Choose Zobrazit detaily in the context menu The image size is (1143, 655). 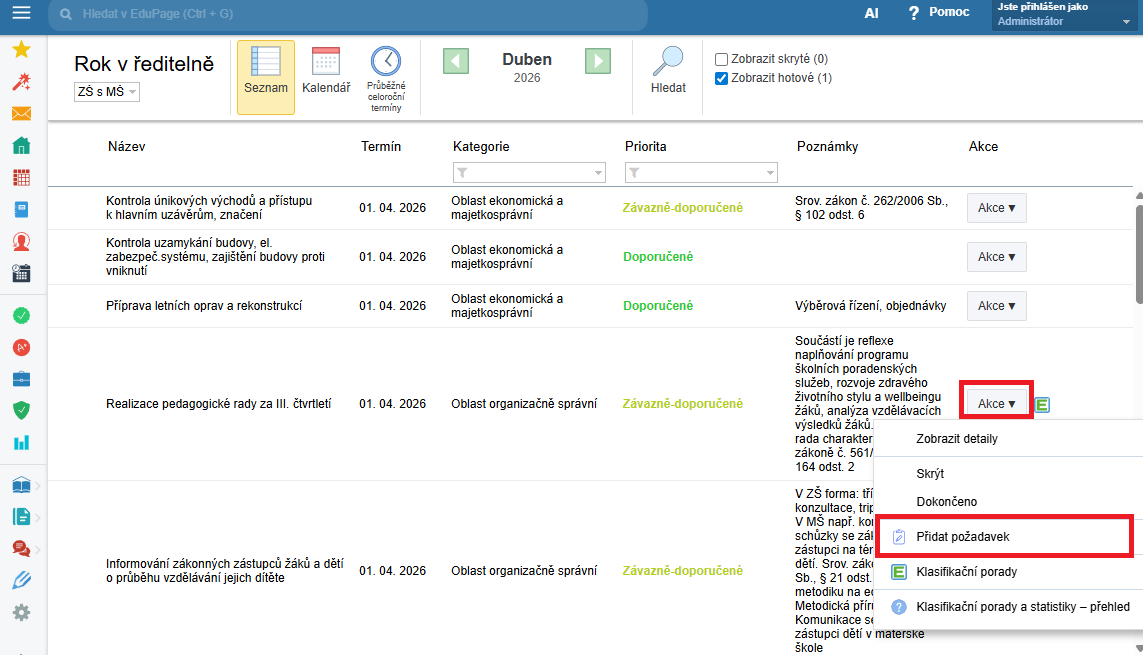[x=956, y=439]
